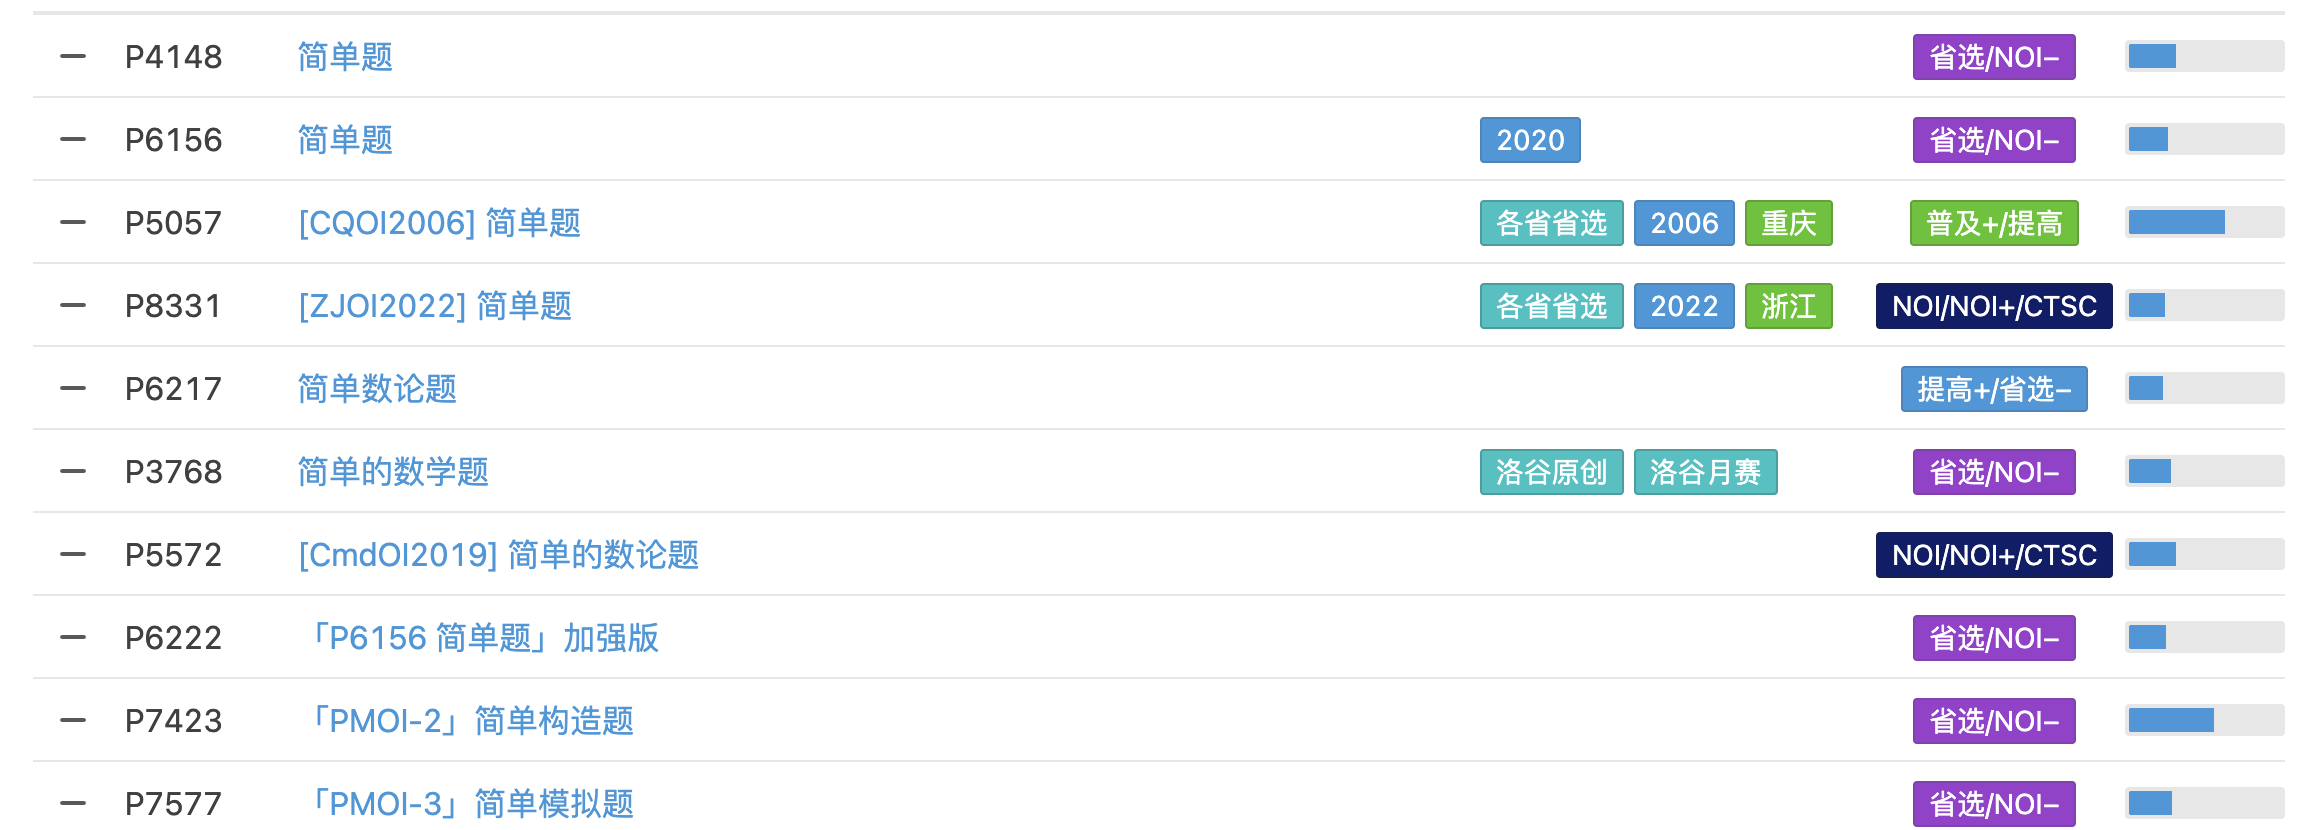The image size is (2304, 830).
Task: Open the 简单数论题 problem link
Action: pyautogui.click(x=377, y=389)
